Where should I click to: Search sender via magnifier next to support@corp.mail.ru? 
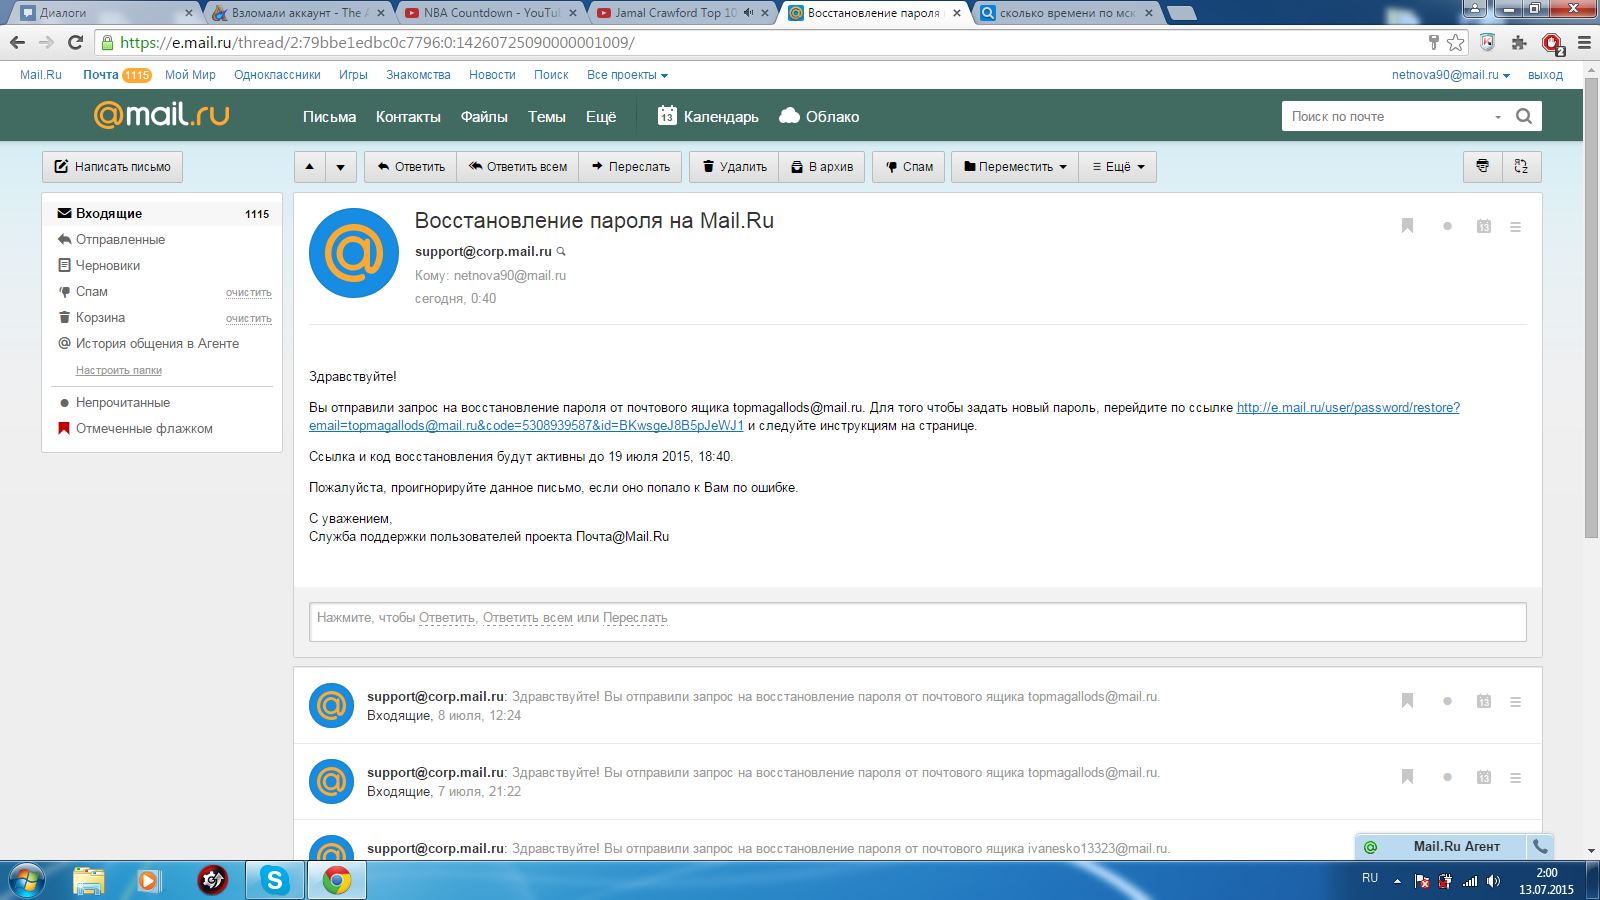point(561,252)
